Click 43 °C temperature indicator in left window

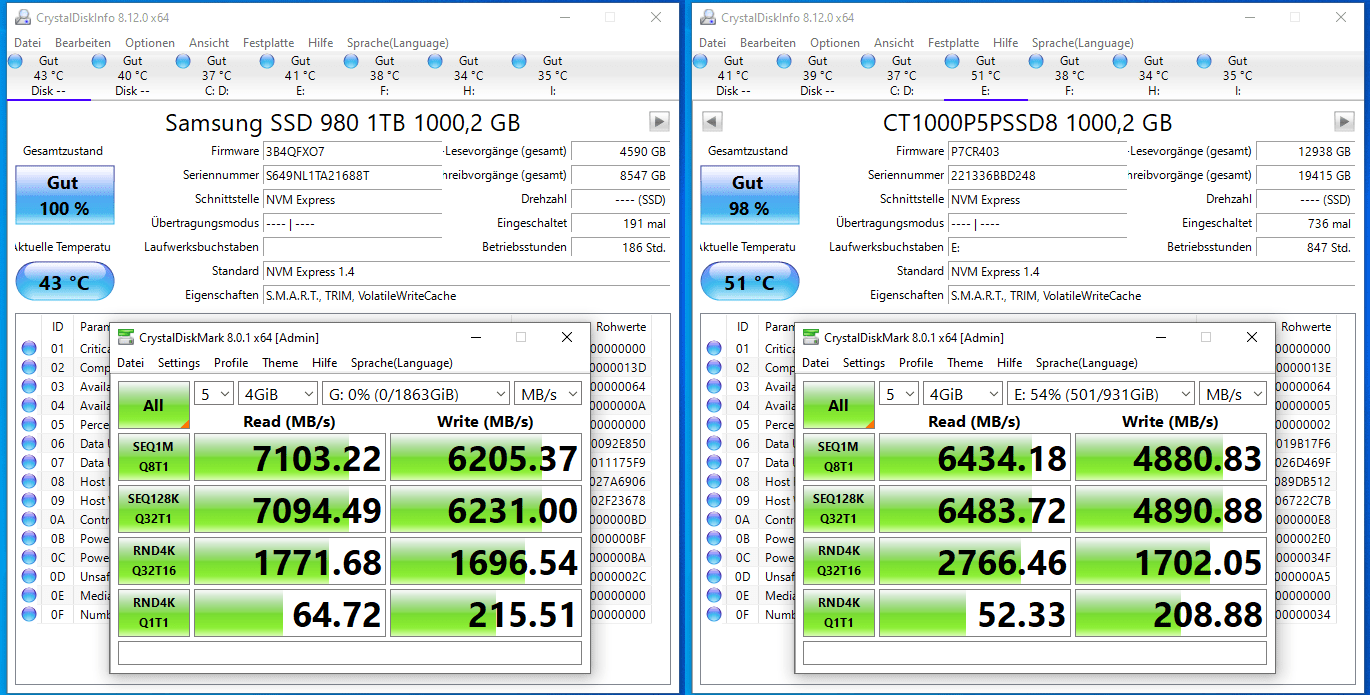(65, 282)
